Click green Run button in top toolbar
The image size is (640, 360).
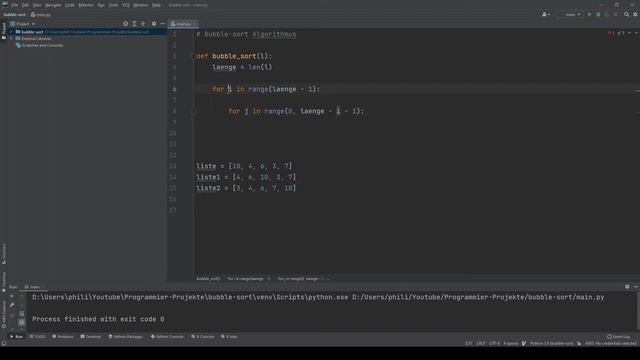pos(589,14)
